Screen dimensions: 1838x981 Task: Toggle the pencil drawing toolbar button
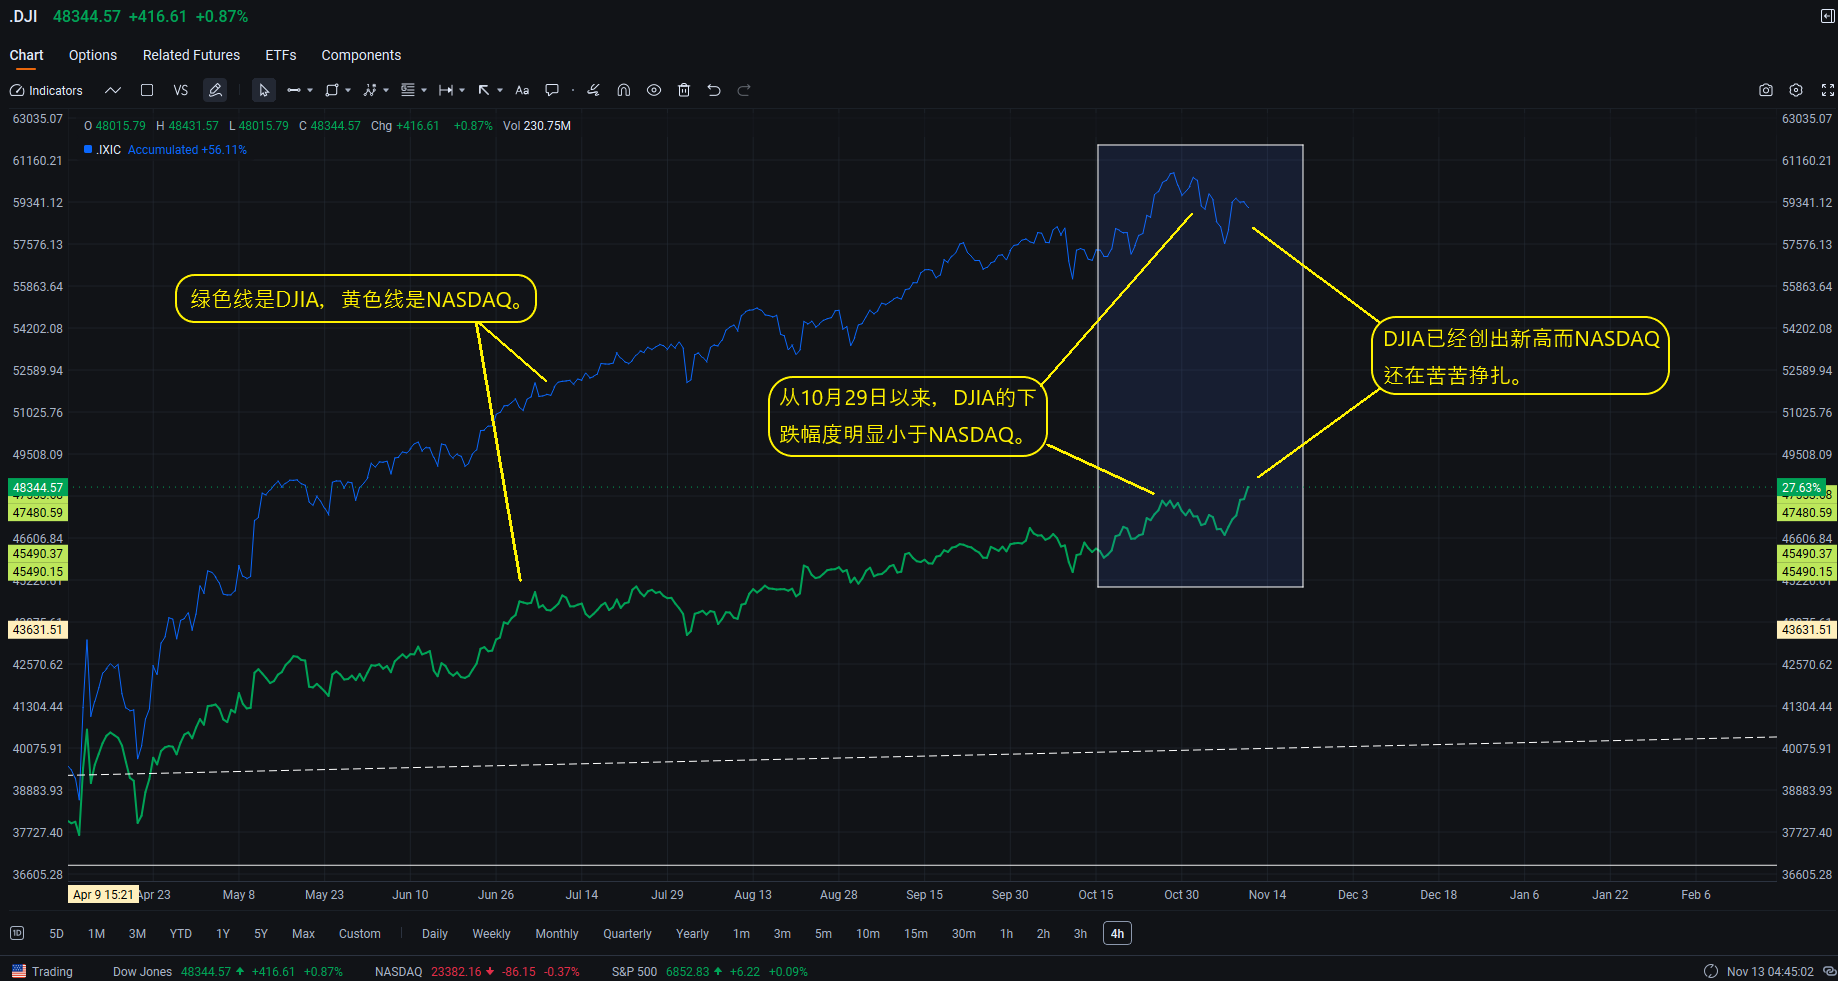click(215, 90)
